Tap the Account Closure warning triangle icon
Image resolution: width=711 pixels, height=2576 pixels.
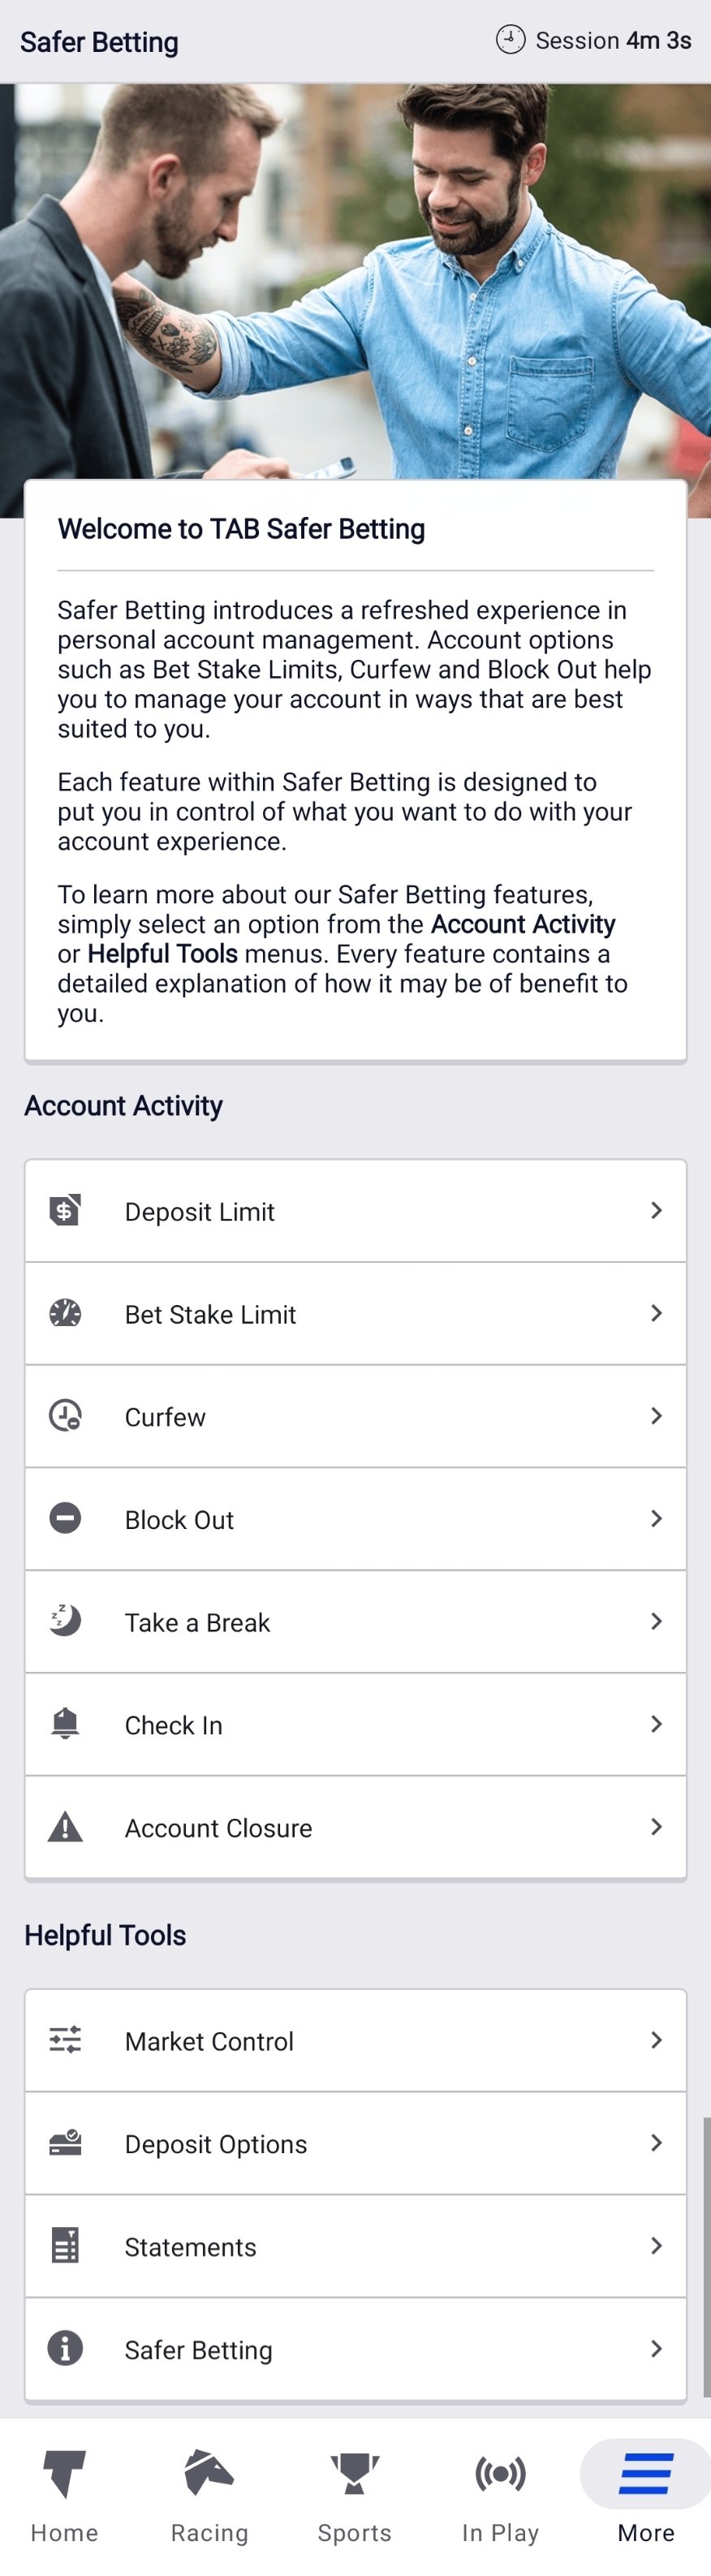coord(65,1827)
